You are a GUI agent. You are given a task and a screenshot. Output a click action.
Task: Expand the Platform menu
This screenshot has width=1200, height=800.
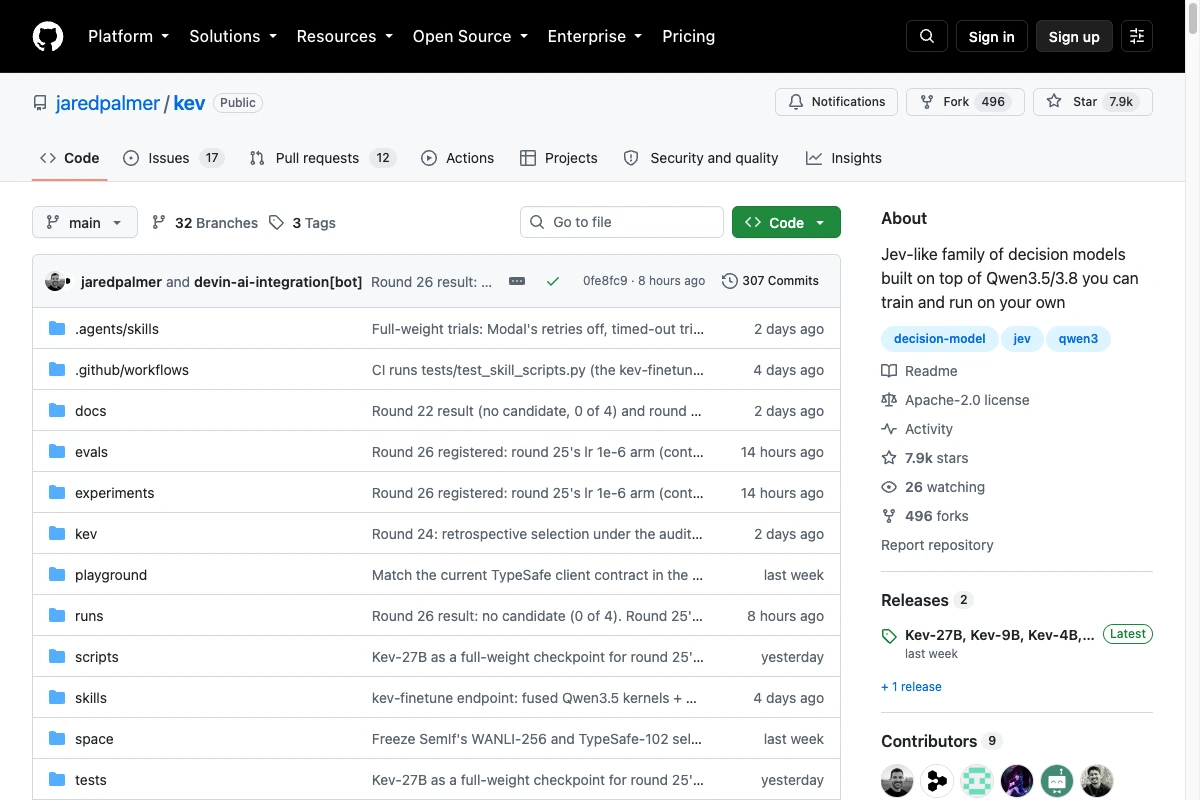click(x=128, y=36)
